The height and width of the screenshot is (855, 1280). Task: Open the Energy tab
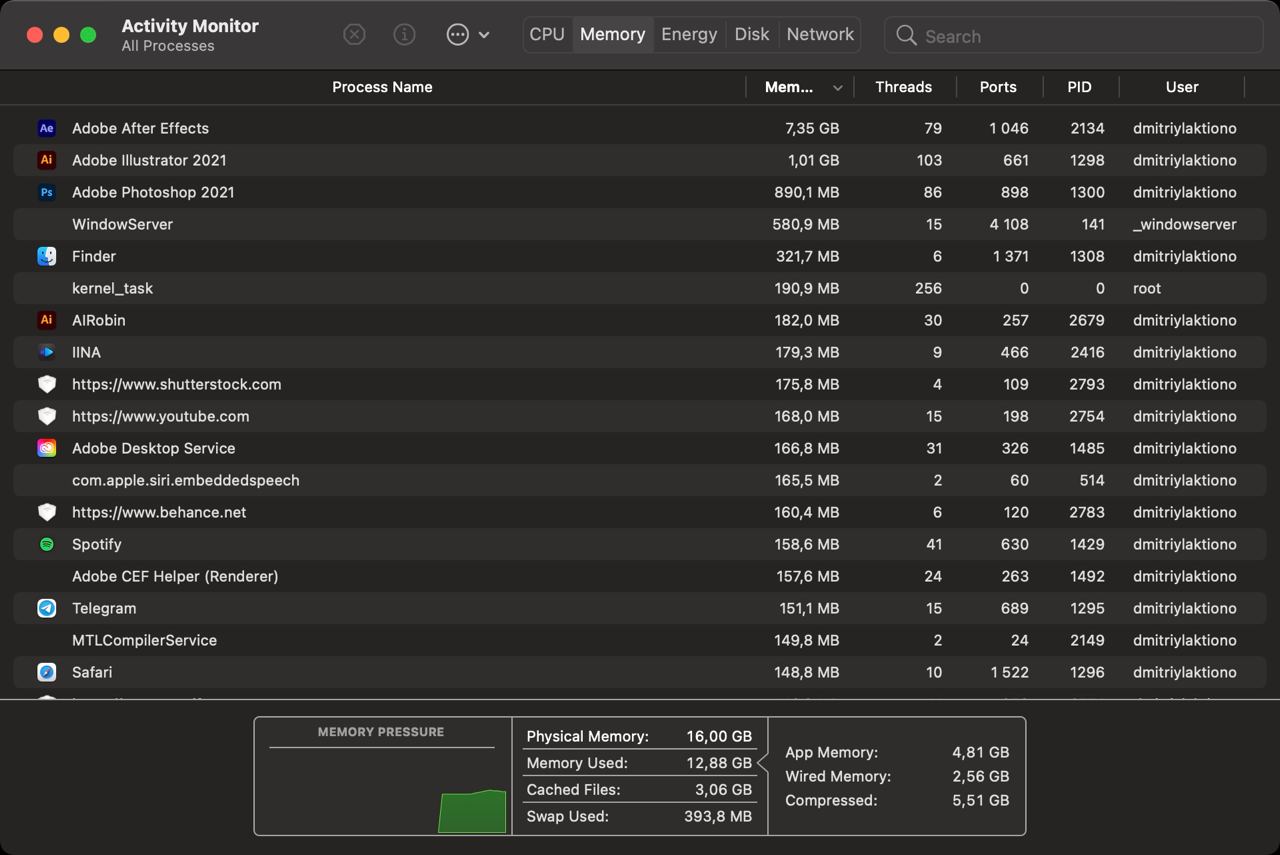[689, 34]
